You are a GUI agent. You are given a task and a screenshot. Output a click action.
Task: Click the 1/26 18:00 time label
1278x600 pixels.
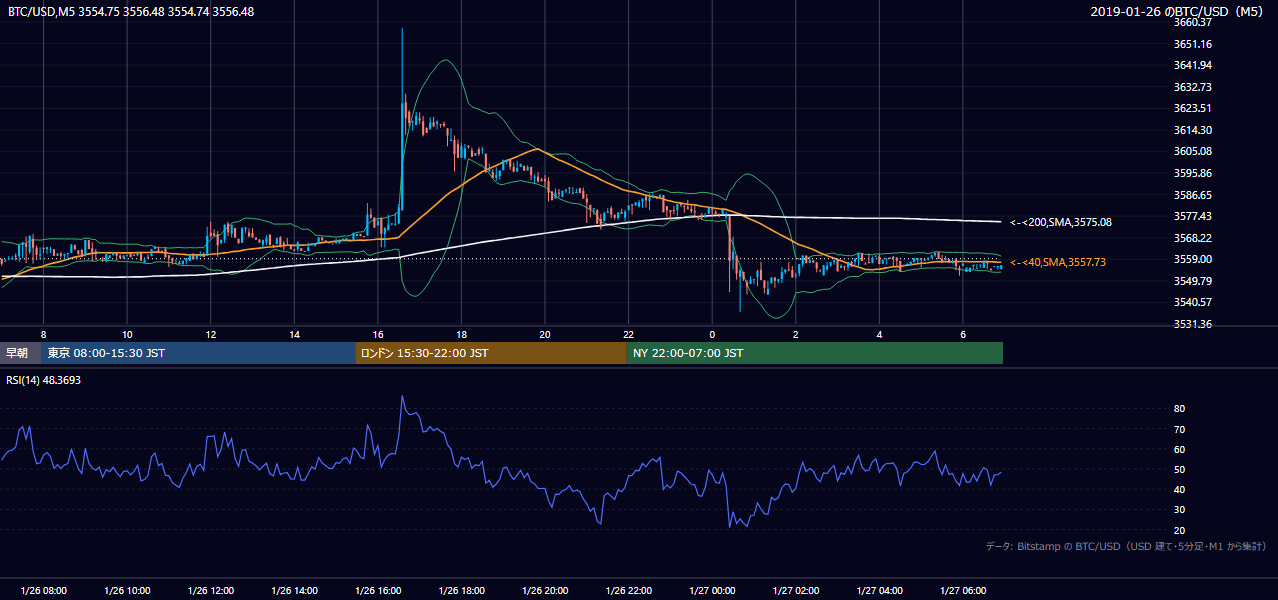click(461, 590)
